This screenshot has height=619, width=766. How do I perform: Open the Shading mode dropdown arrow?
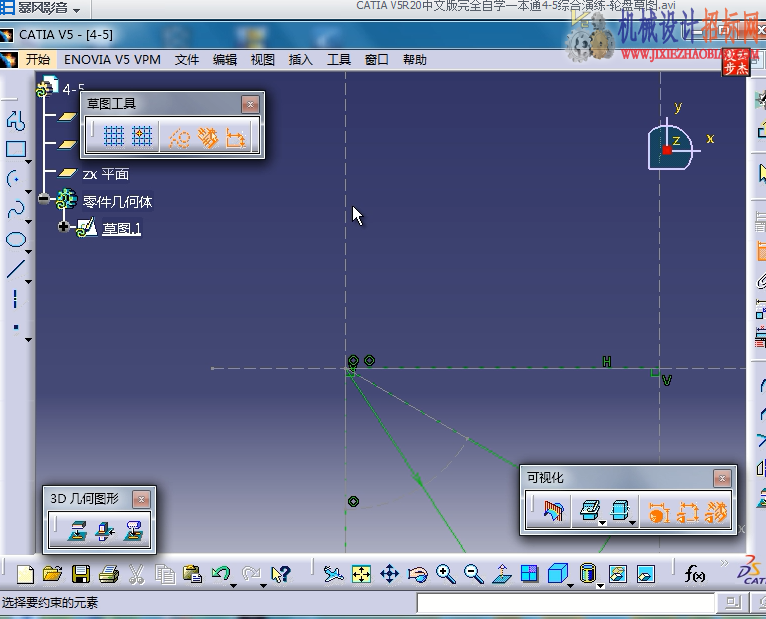pyautogui.click(x=600, y=585)
